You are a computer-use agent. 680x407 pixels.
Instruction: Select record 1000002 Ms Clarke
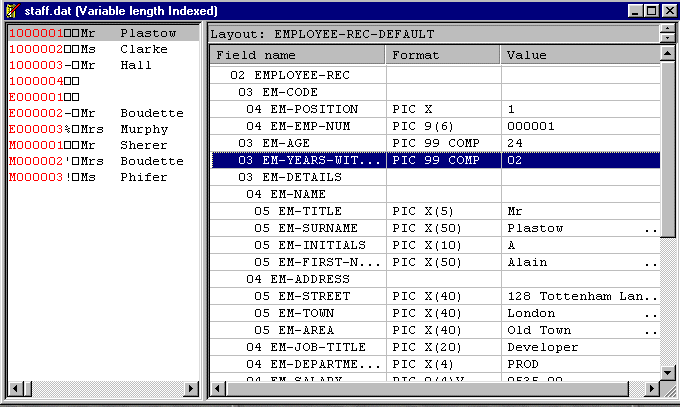tap(86, 49)
